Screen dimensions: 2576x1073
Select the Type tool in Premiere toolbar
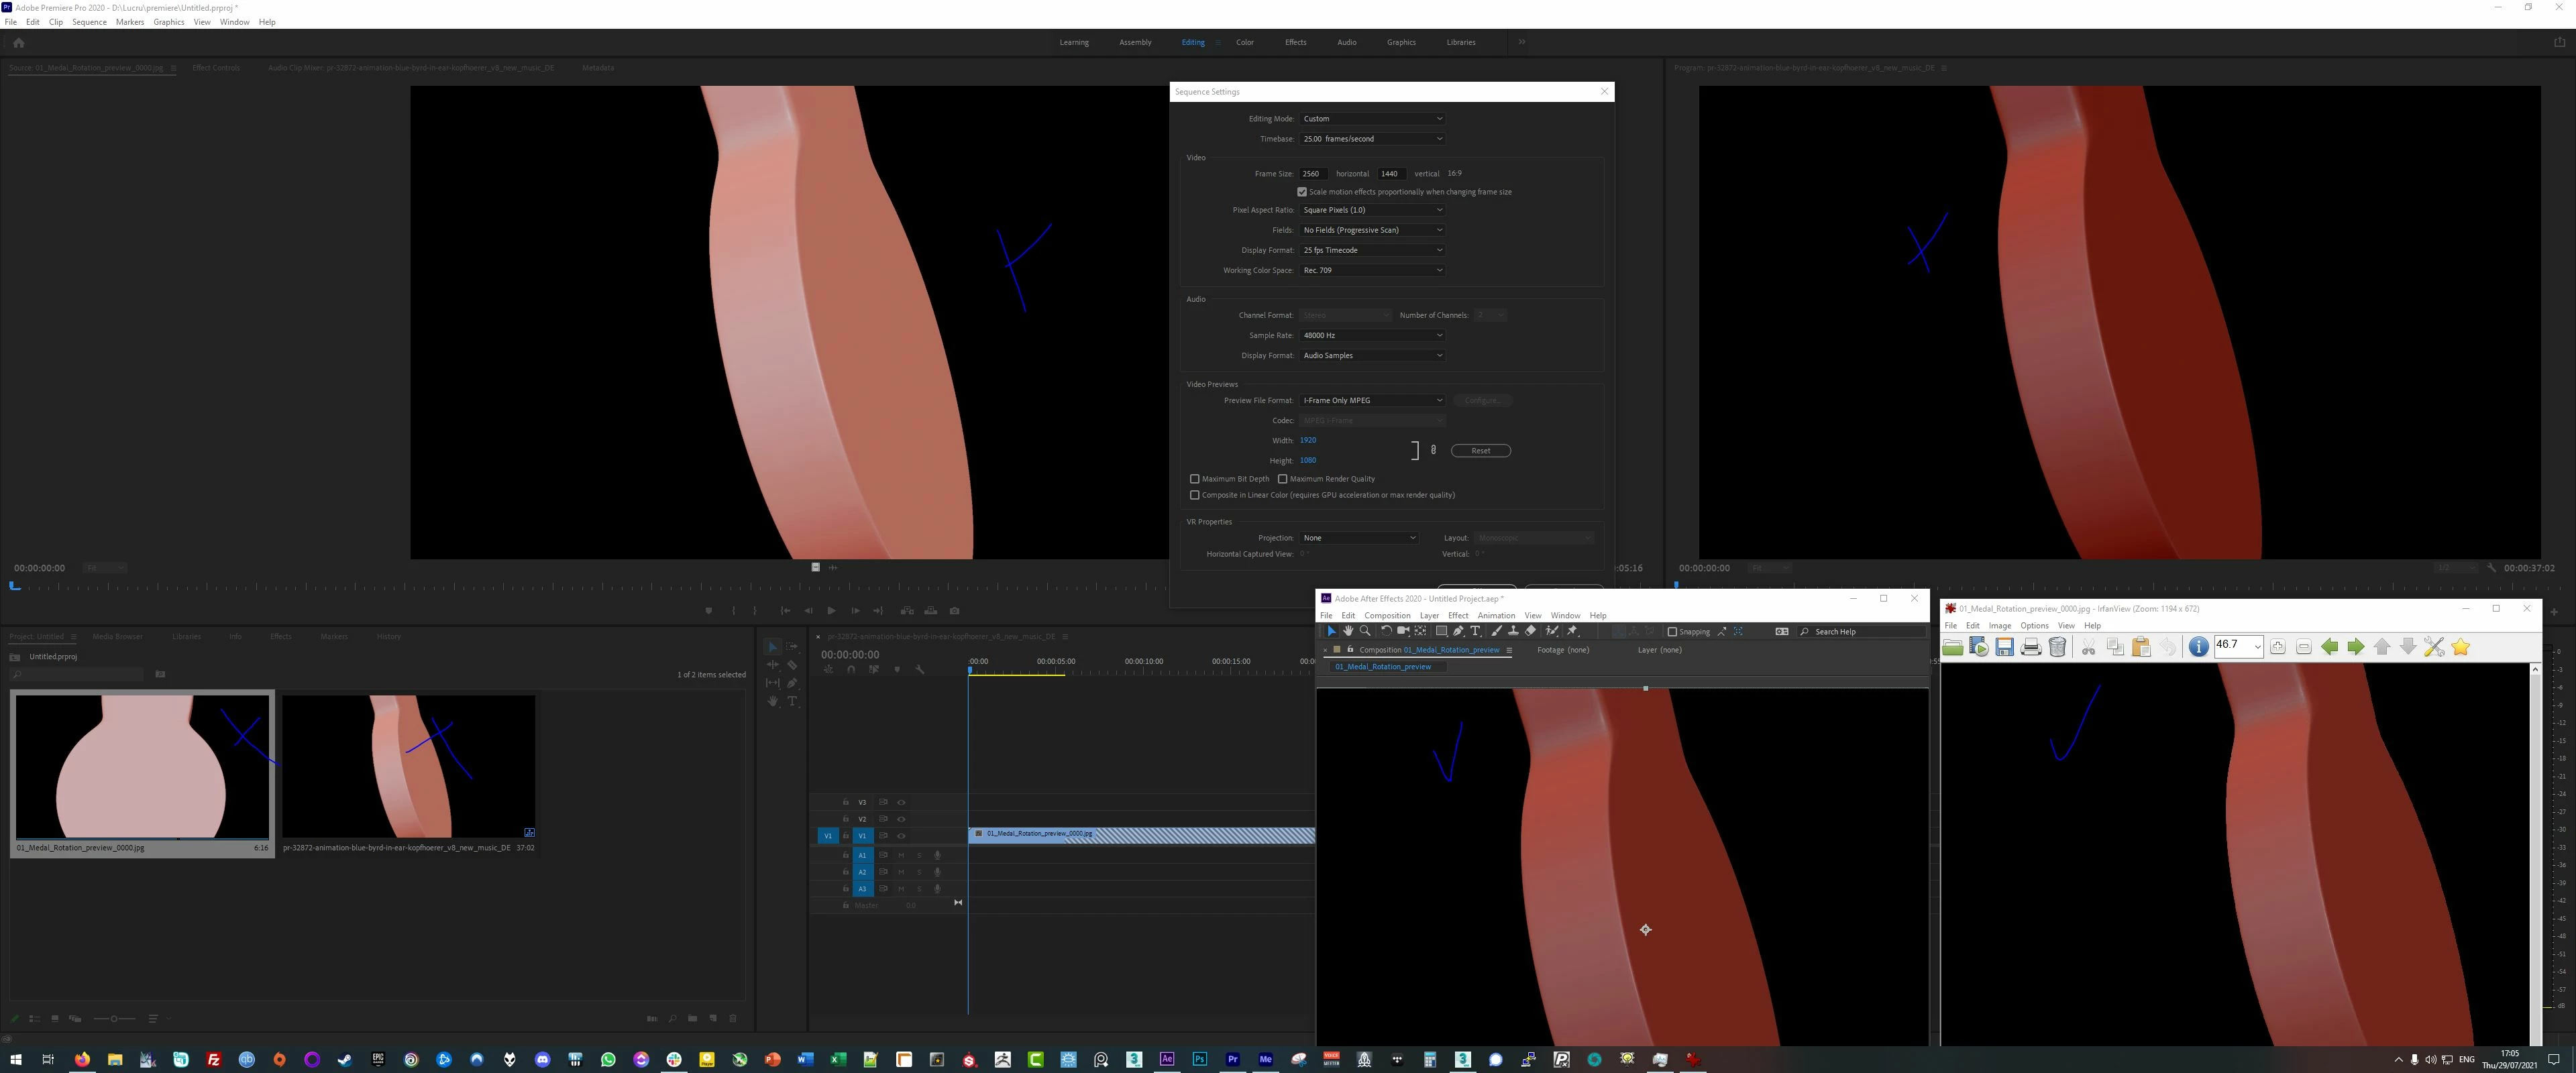coord(792,701)
